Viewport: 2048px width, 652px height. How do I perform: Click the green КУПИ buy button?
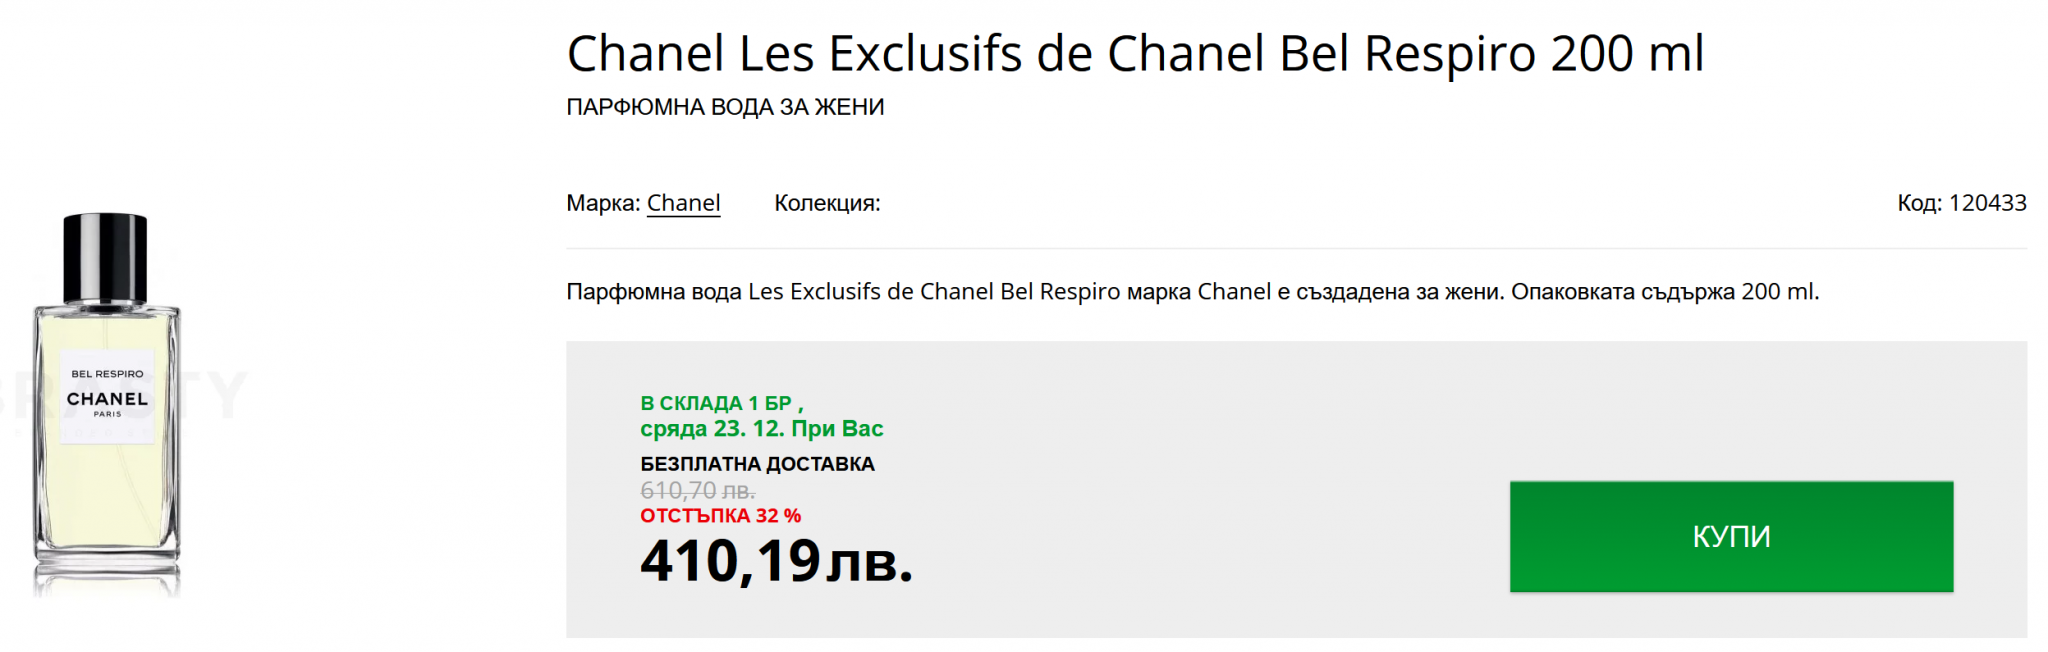click(1730, 537)
